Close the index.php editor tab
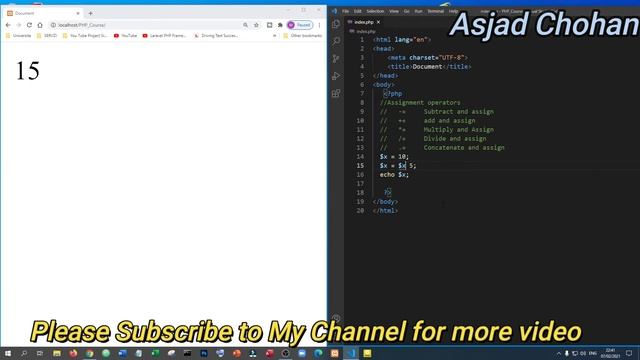The height and width of the screenshot is (360, 640). 378,22
